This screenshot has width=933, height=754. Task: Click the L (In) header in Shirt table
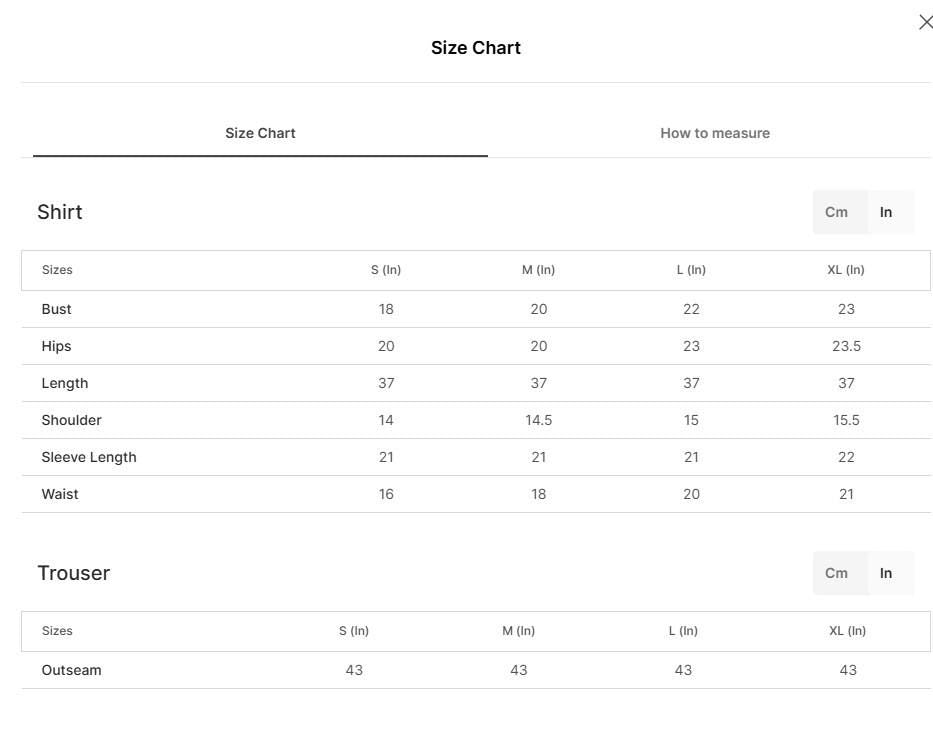tap(691, 270)
